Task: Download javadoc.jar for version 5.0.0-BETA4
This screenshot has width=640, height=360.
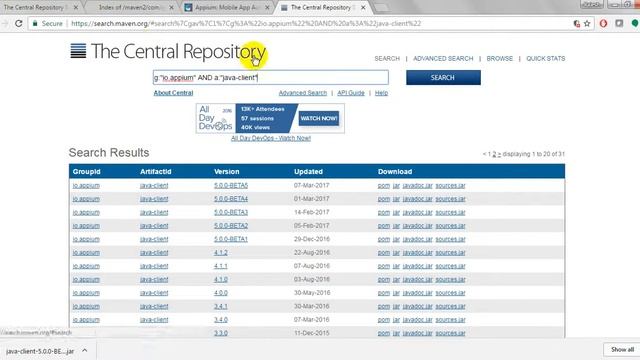Action: pyautogui.click(x=417, y=199)
